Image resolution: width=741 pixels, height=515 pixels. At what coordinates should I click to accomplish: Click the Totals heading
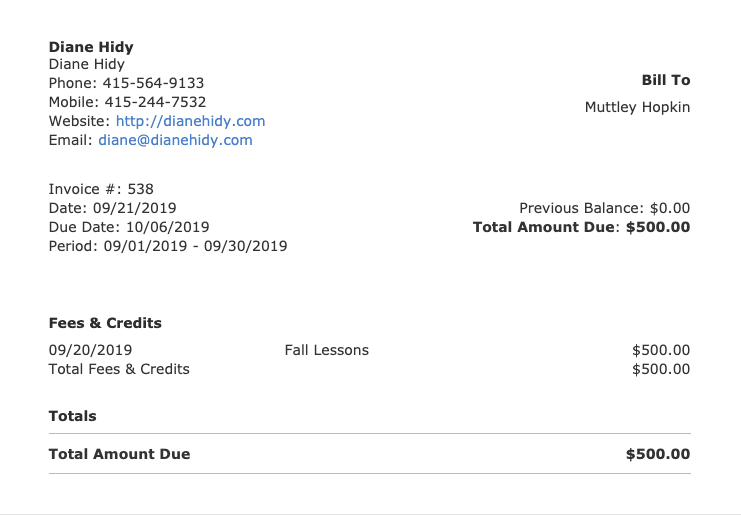click(x=72, y=416)
